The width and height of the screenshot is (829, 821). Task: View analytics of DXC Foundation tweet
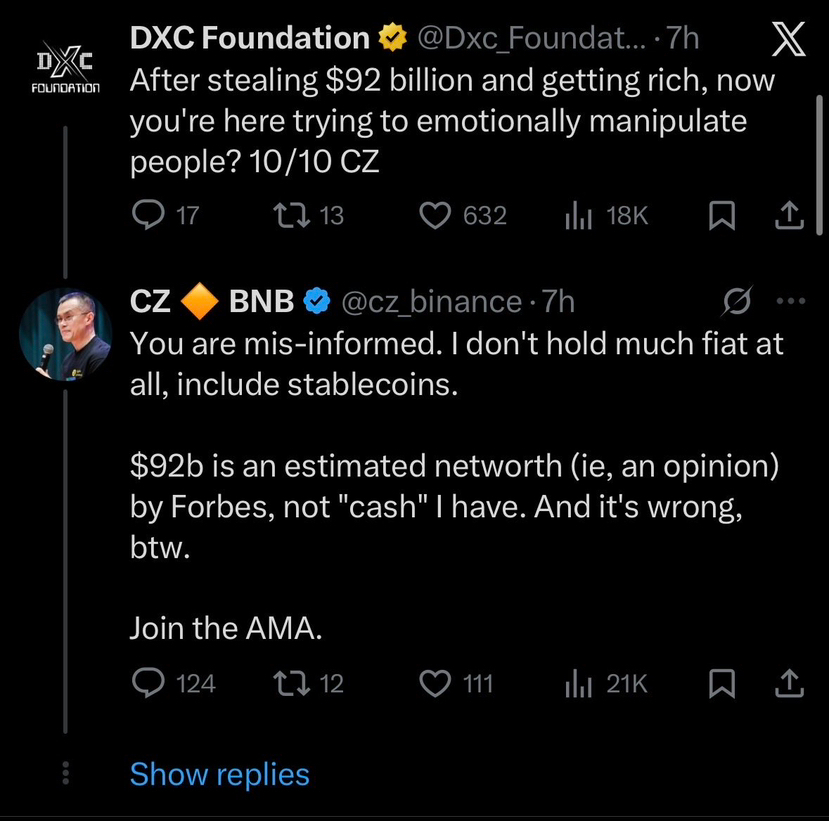[x=578, y=215]
